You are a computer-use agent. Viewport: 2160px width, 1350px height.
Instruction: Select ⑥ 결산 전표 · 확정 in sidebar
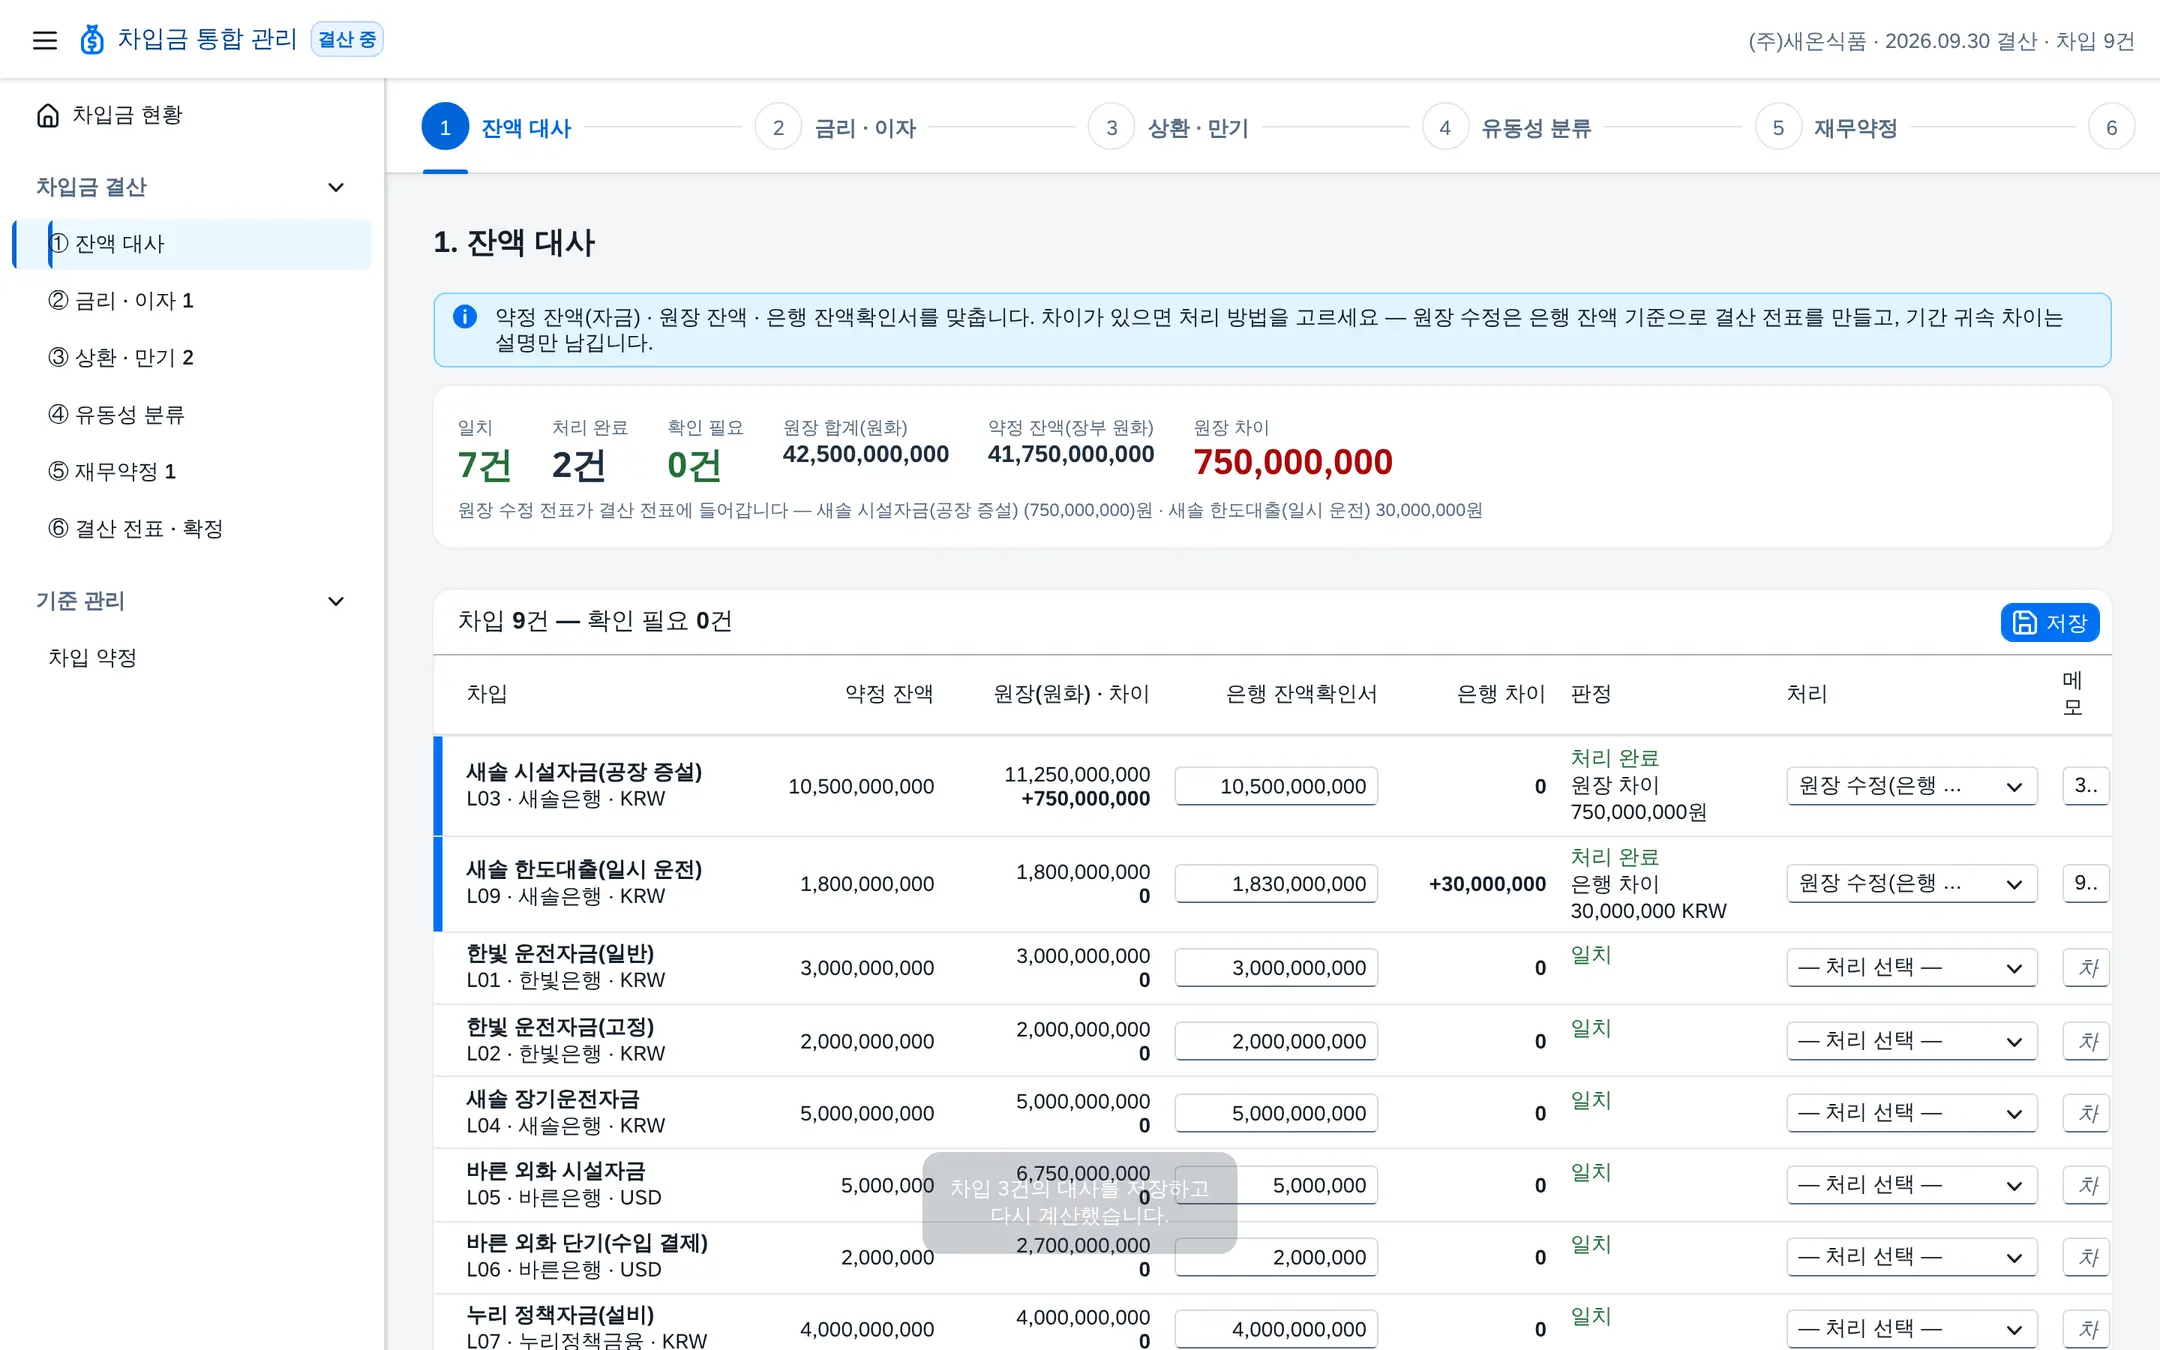pos(192,529)
